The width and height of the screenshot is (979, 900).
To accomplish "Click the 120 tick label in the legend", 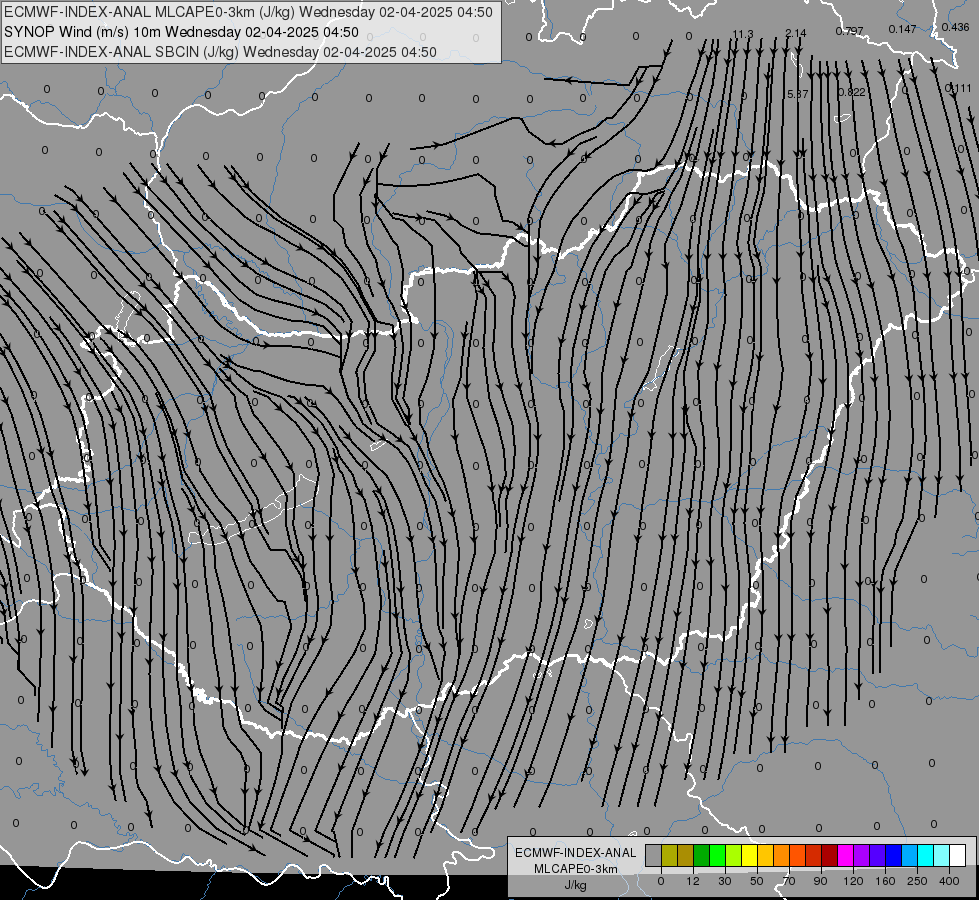I will (x=853, y=881).
